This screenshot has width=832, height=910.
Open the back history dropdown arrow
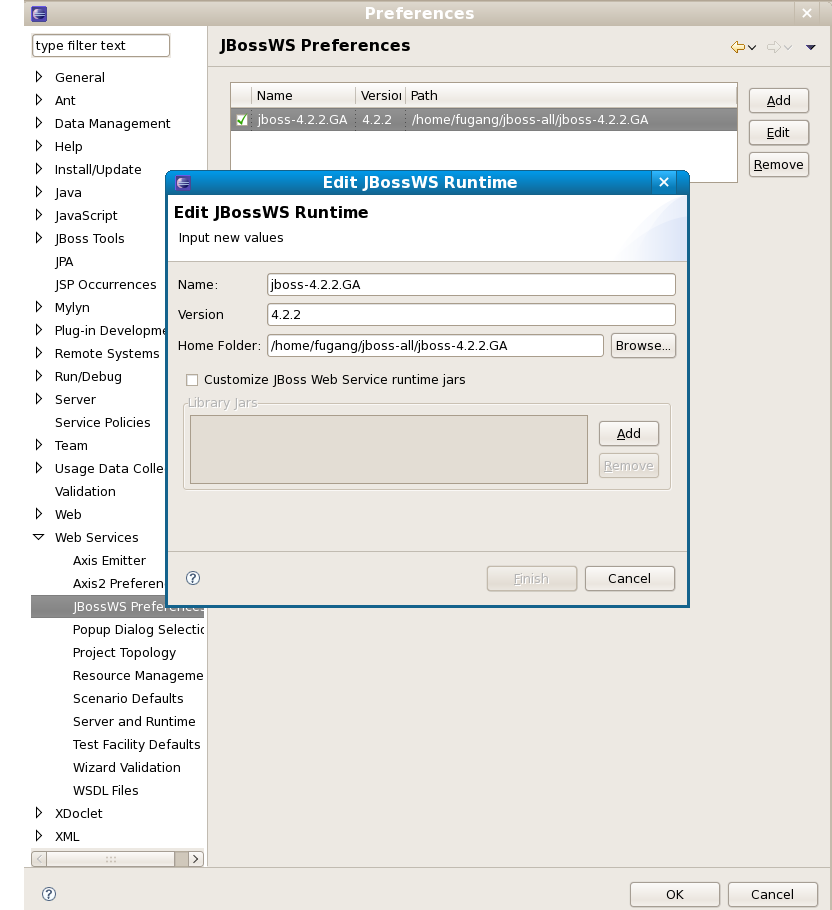click(753, 47)
